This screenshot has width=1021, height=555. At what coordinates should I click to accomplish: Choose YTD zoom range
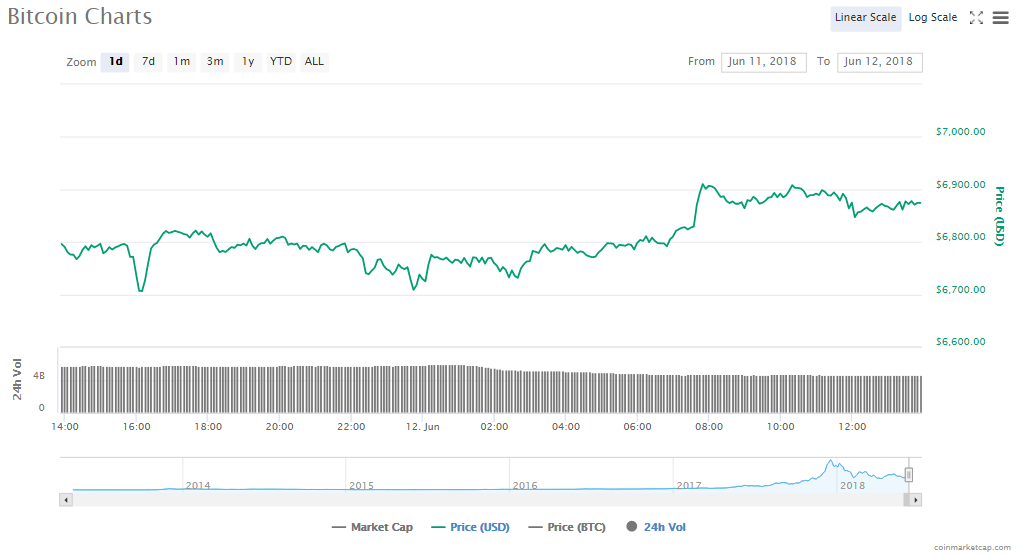(281, 61)
